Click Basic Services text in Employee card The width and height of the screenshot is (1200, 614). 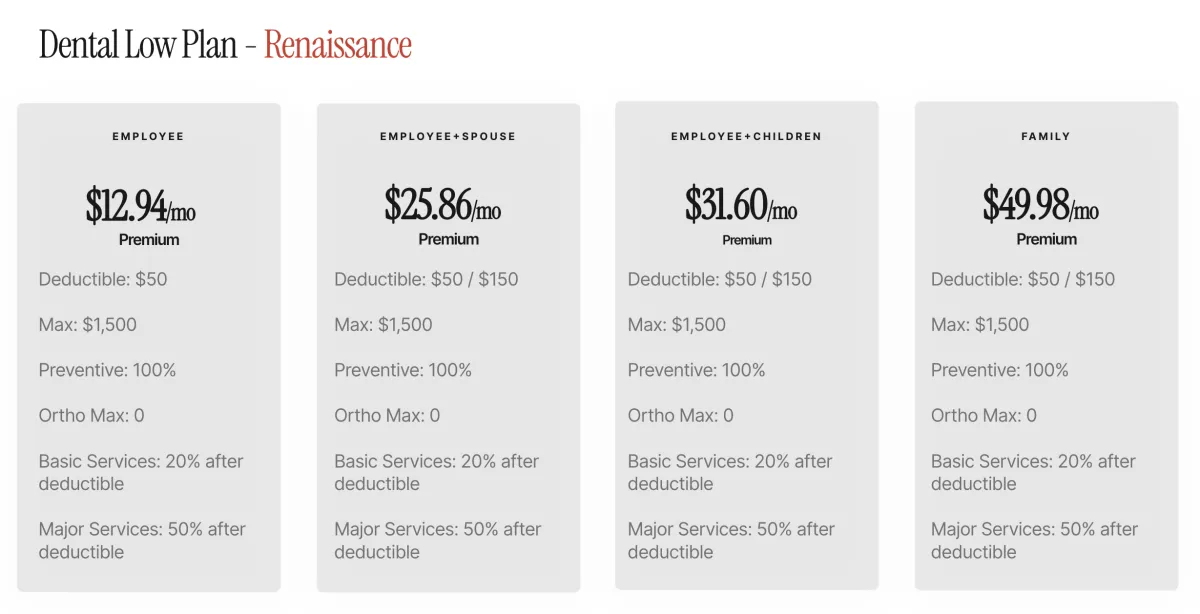point(141,472)
